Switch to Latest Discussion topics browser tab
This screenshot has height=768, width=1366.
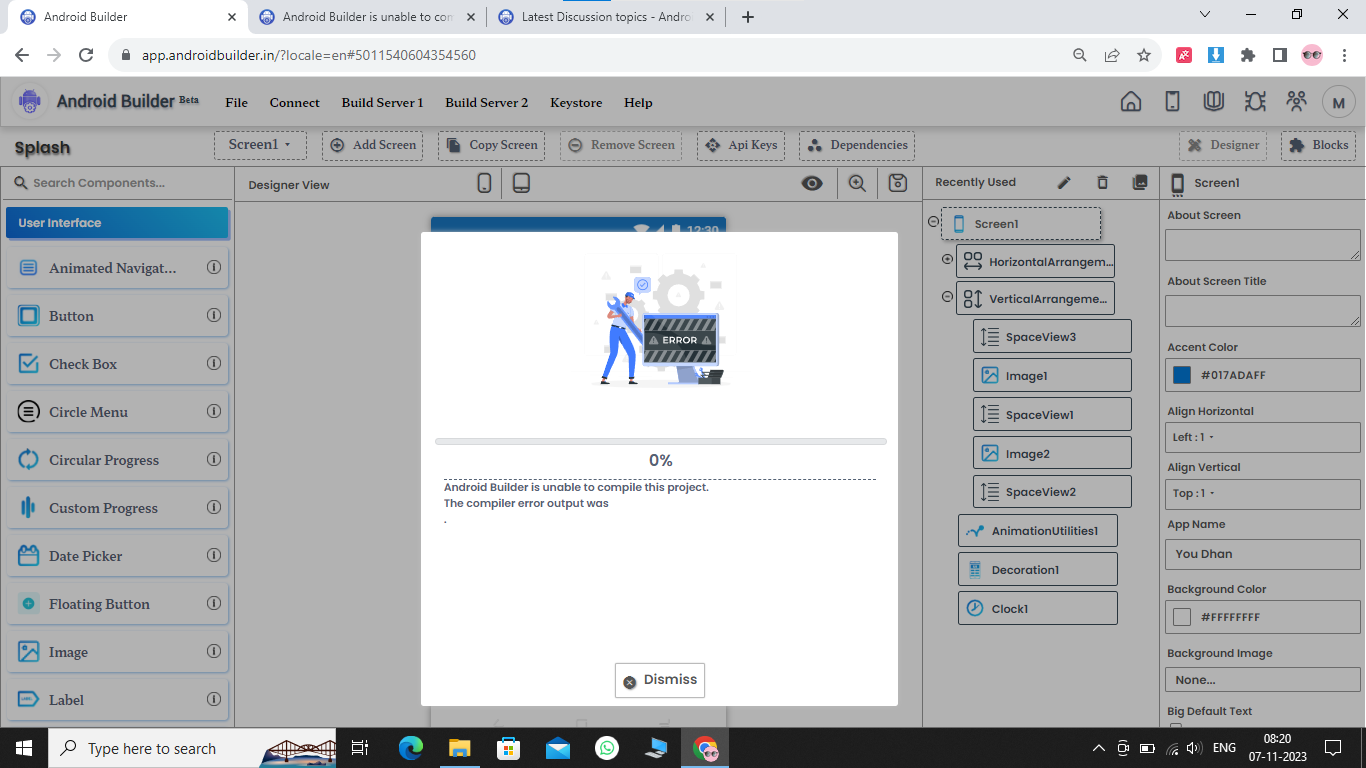point(606,17)
